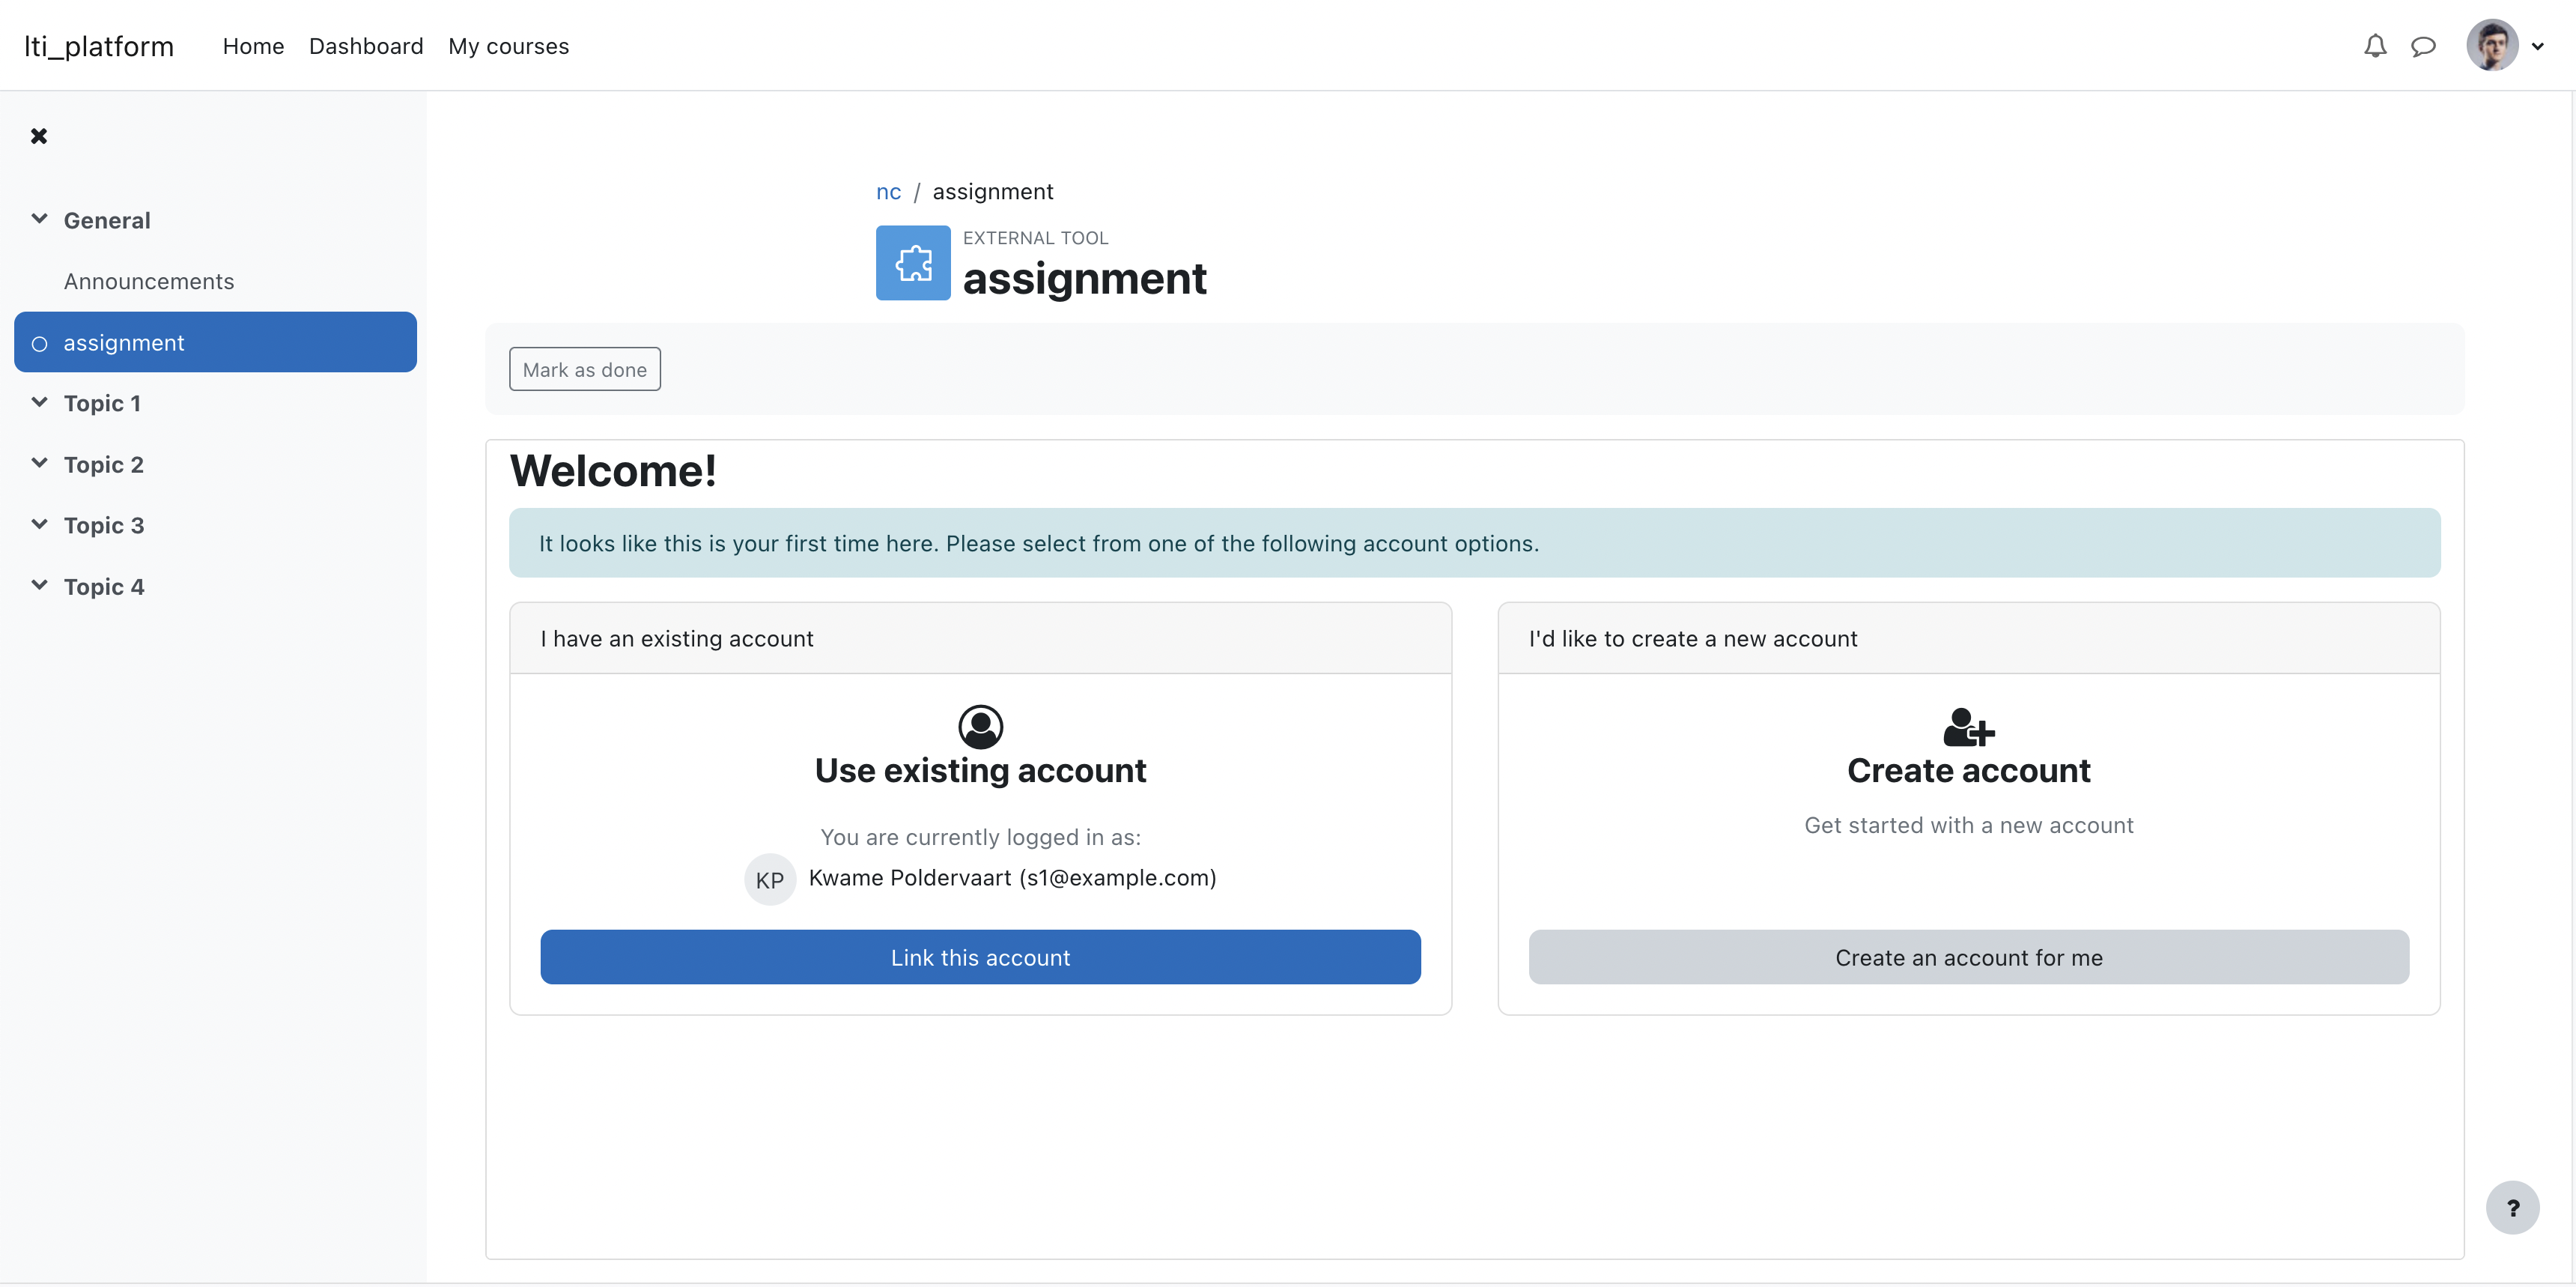
Task: Open the notifications bell
Action: (x=2374, y=46)
